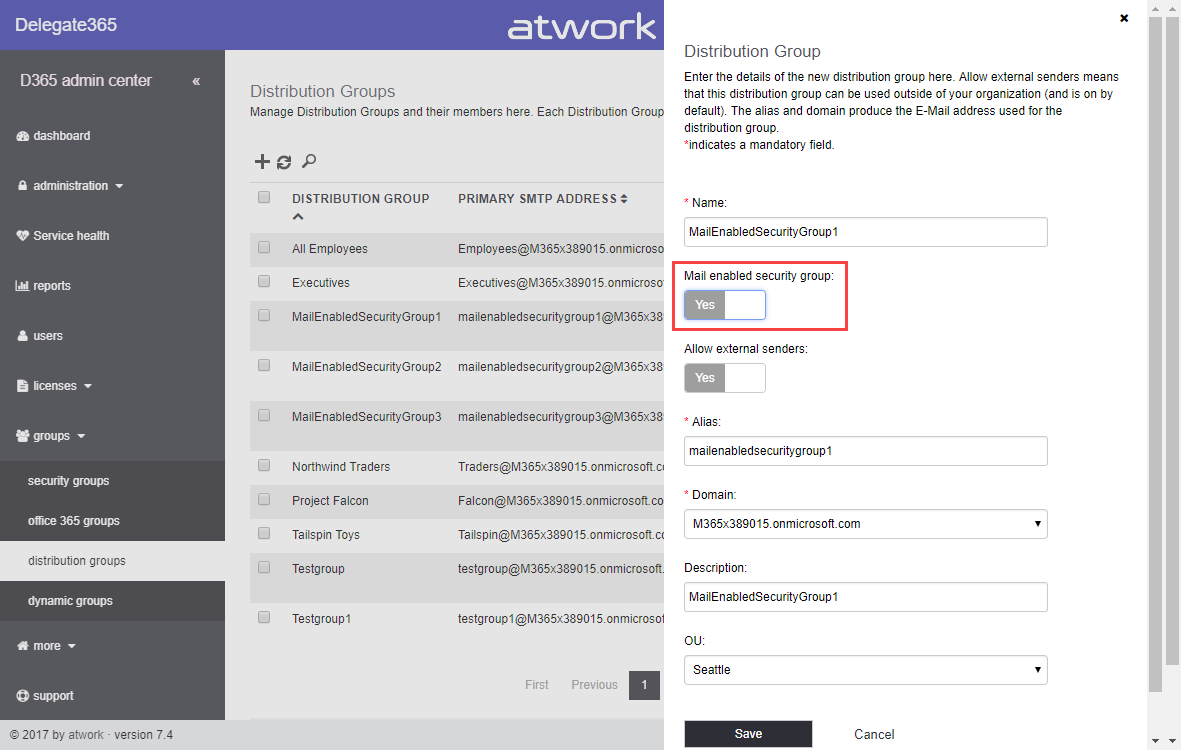Click the Save button
This screenshot has width=1181, height=750.
(x=747, y=734)
